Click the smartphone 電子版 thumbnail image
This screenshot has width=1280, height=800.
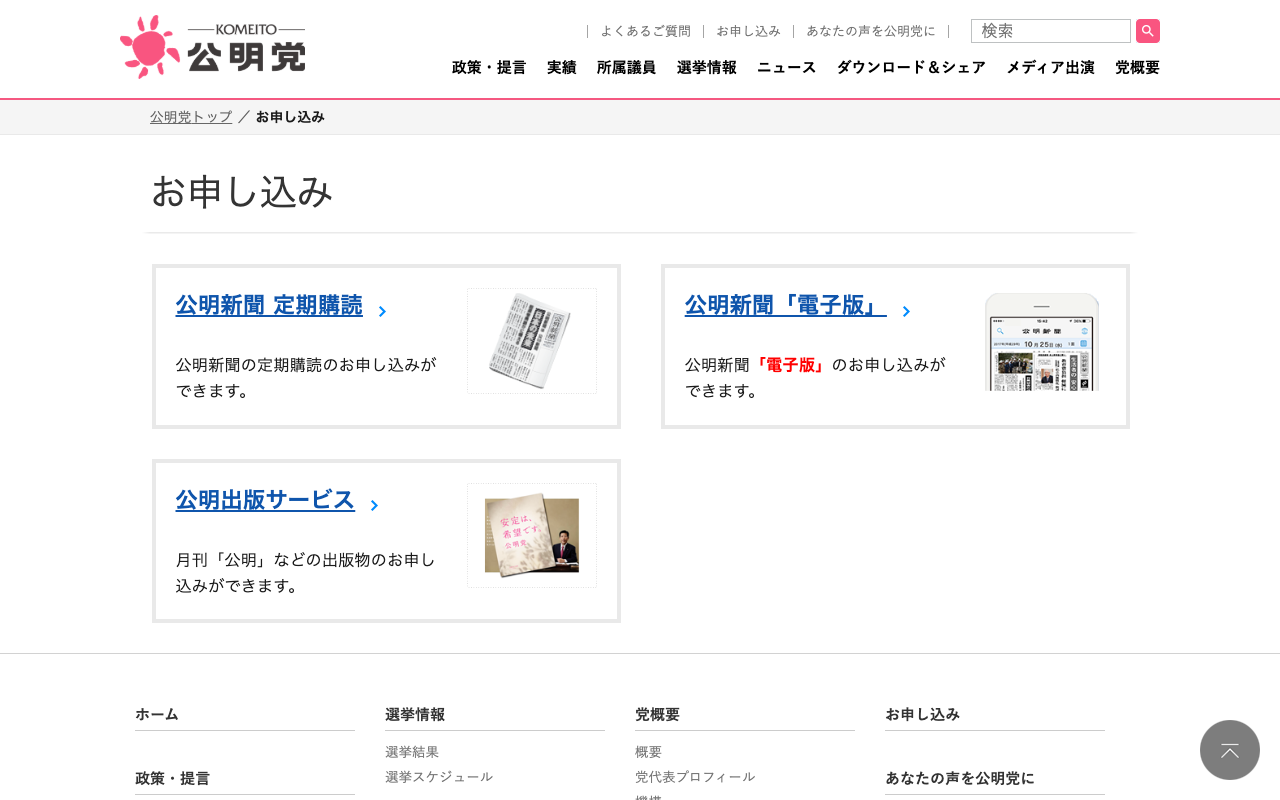pos(1042,341)
